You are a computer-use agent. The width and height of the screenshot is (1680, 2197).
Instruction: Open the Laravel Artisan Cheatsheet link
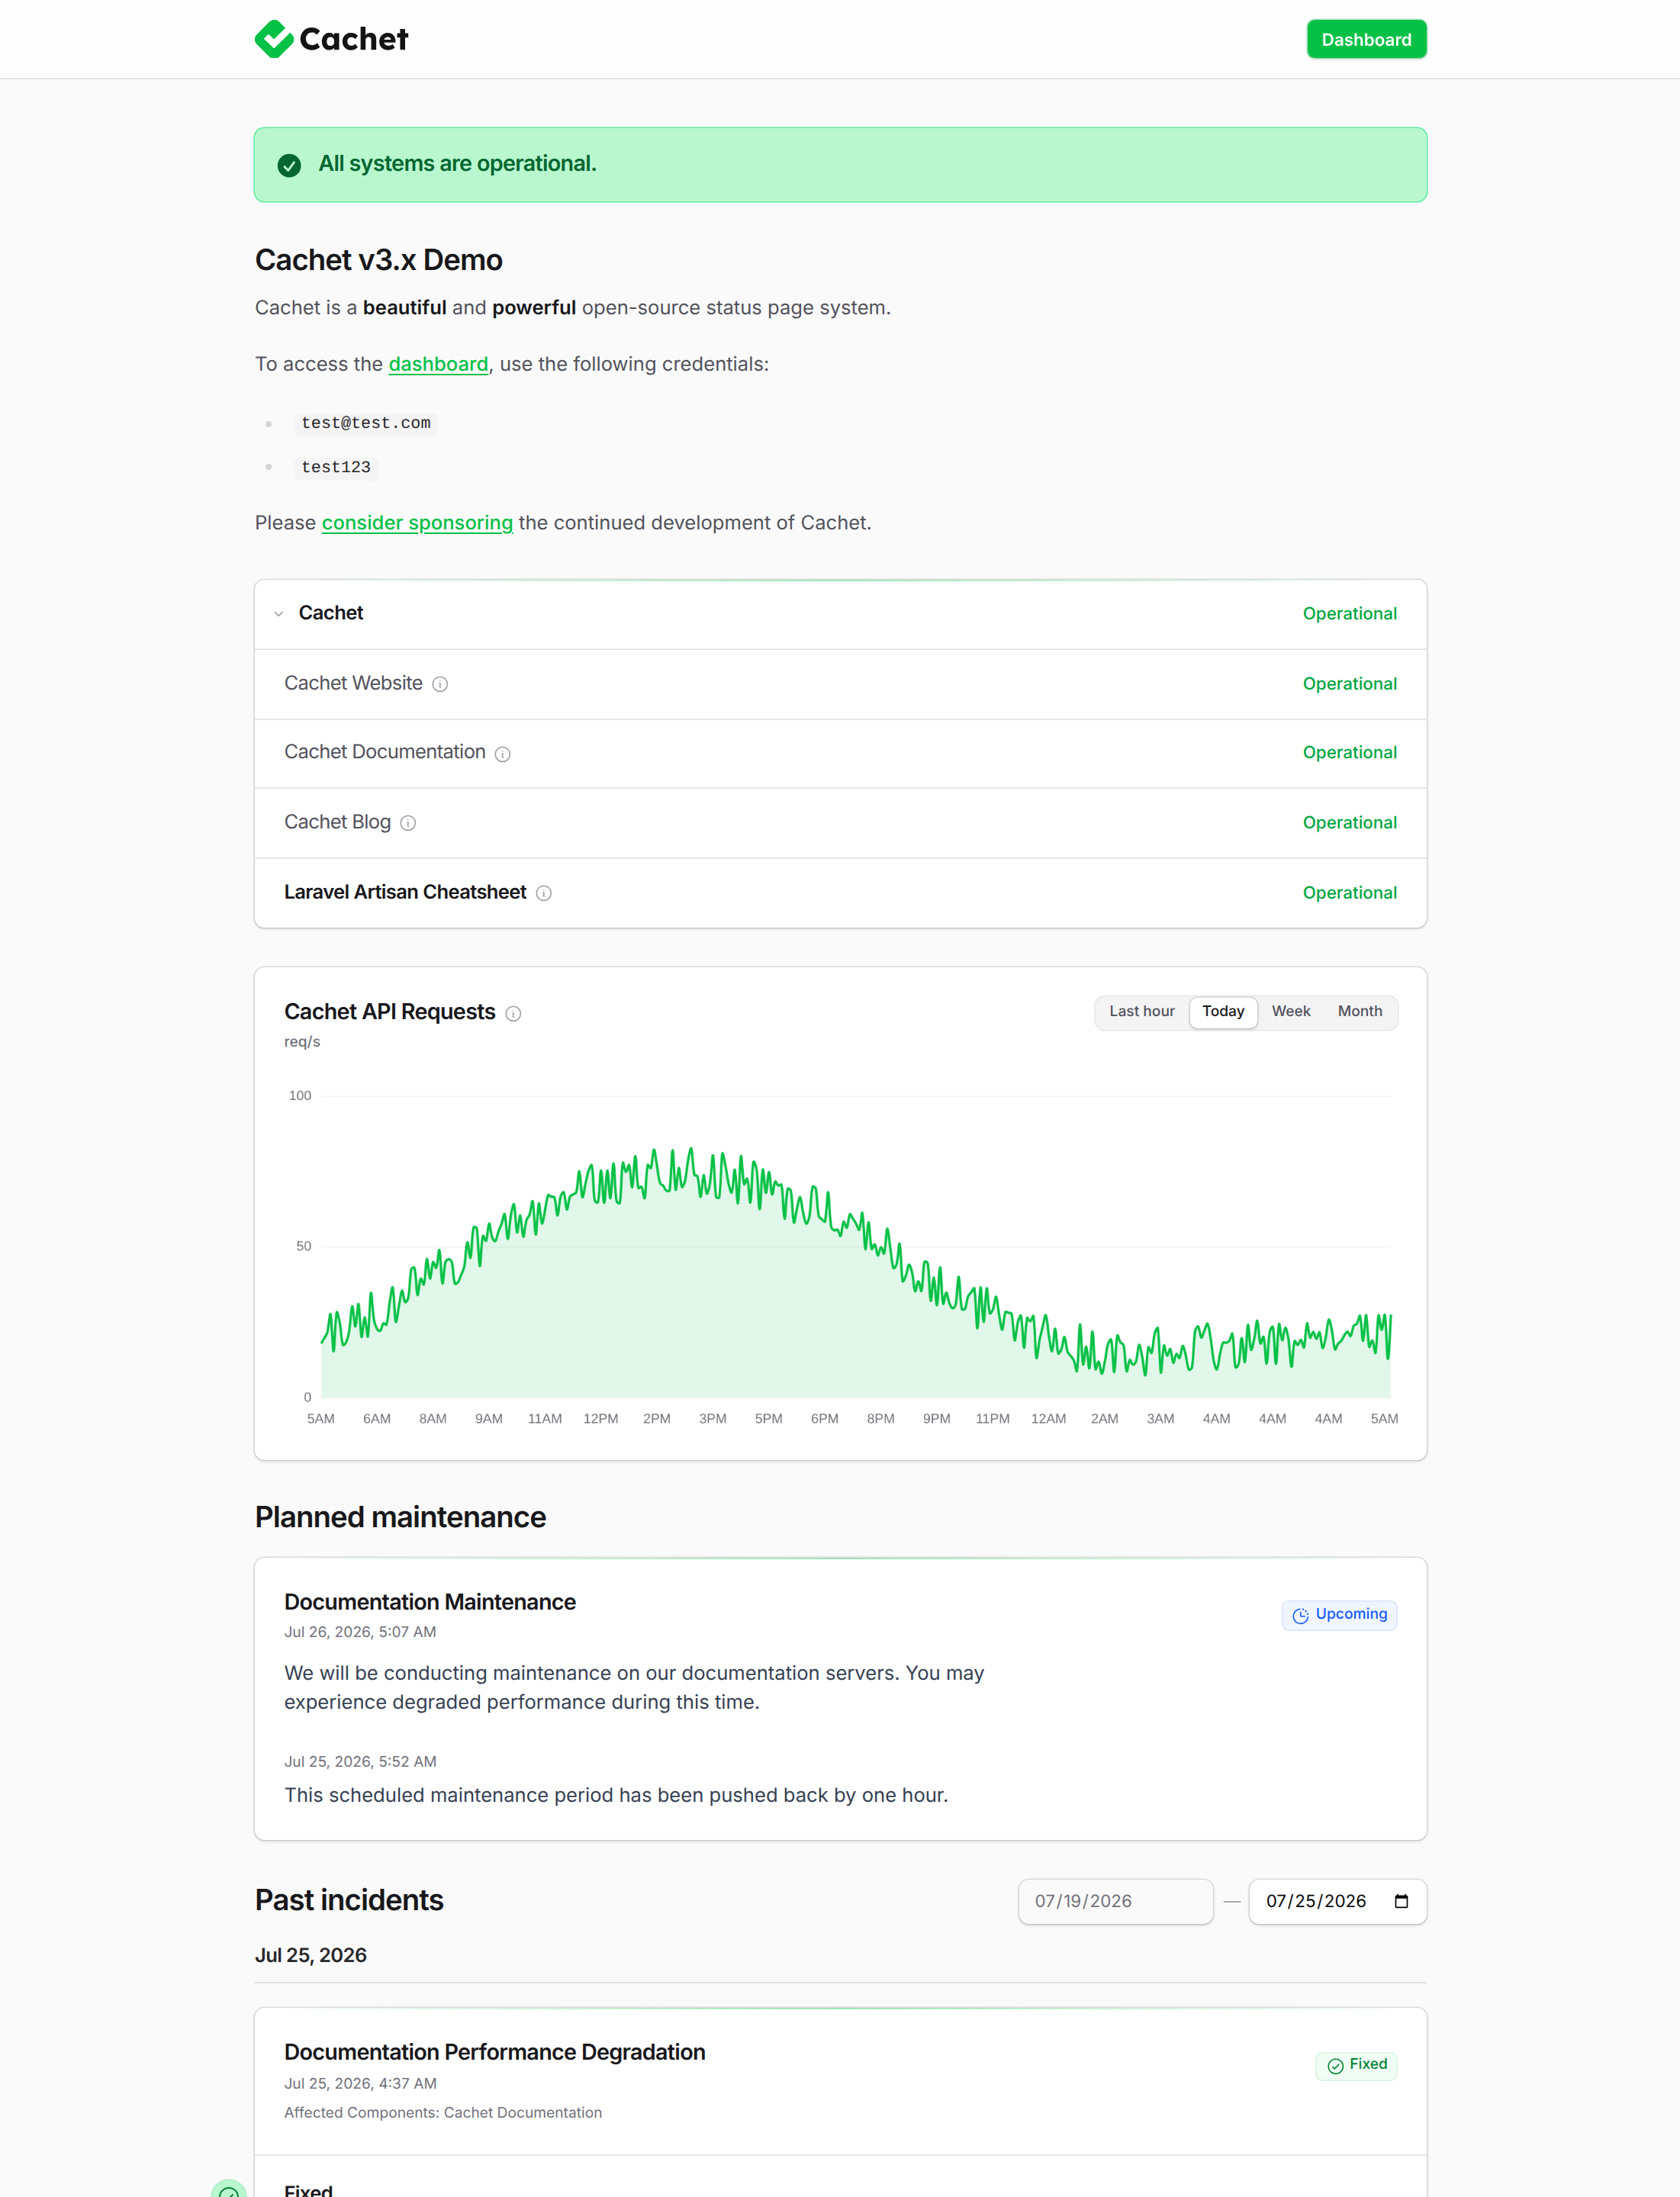tap(405, 892)
